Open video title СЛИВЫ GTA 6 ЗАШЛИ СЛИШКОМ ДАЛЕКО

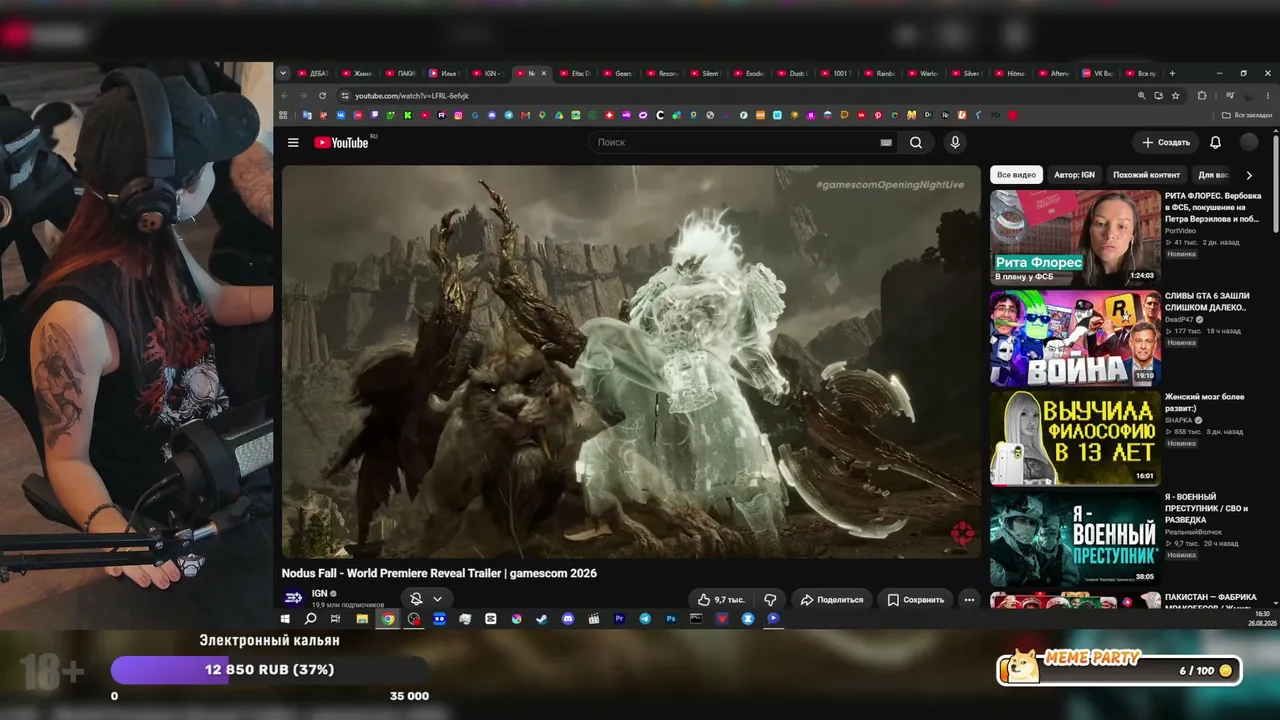[x=1207, y=301]
